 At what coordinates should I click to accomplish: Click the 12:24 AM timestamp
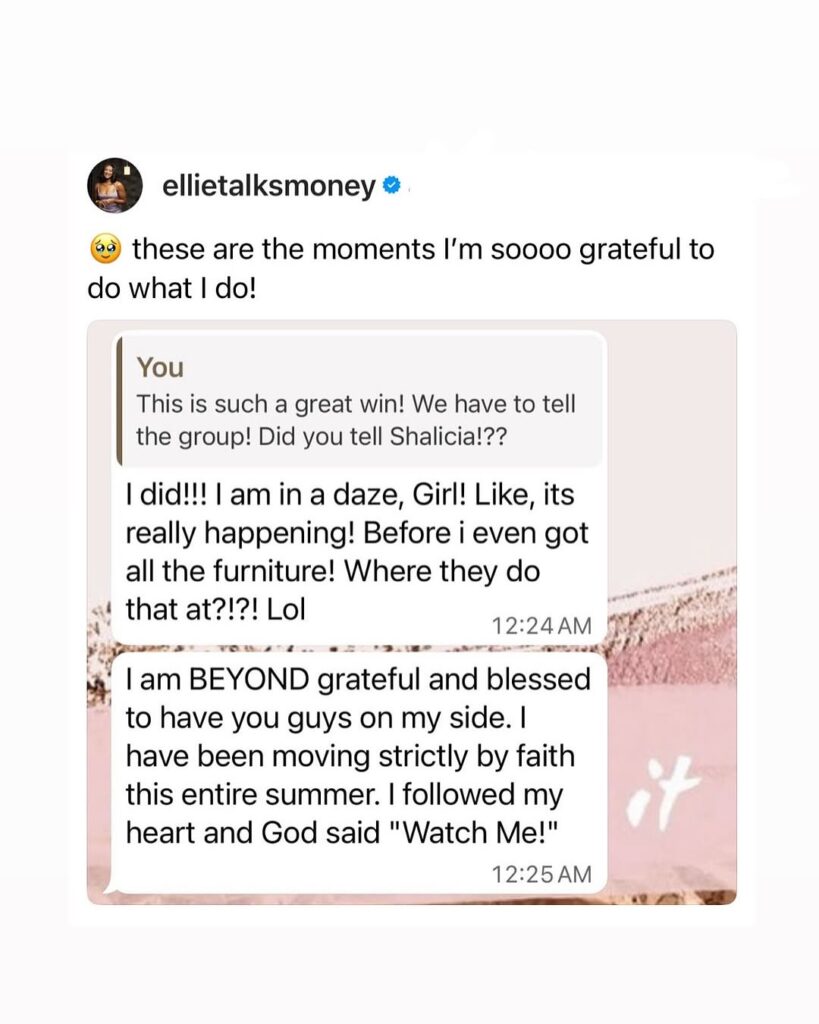[x=541, y=626]
